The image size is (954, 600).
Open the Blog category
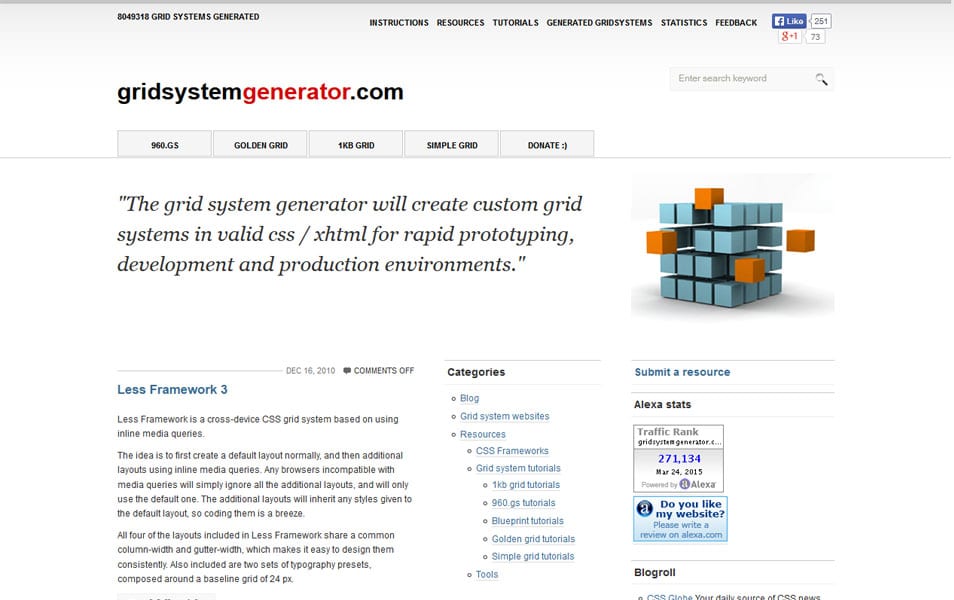click(x=469, y=398)
